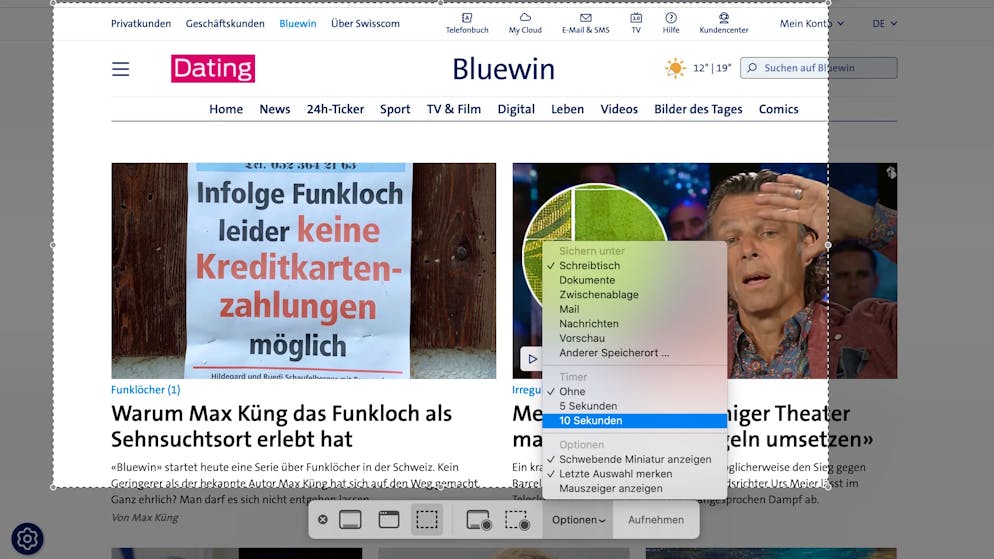
Task: Go to the Sport tab
Action: click(395, 109)
